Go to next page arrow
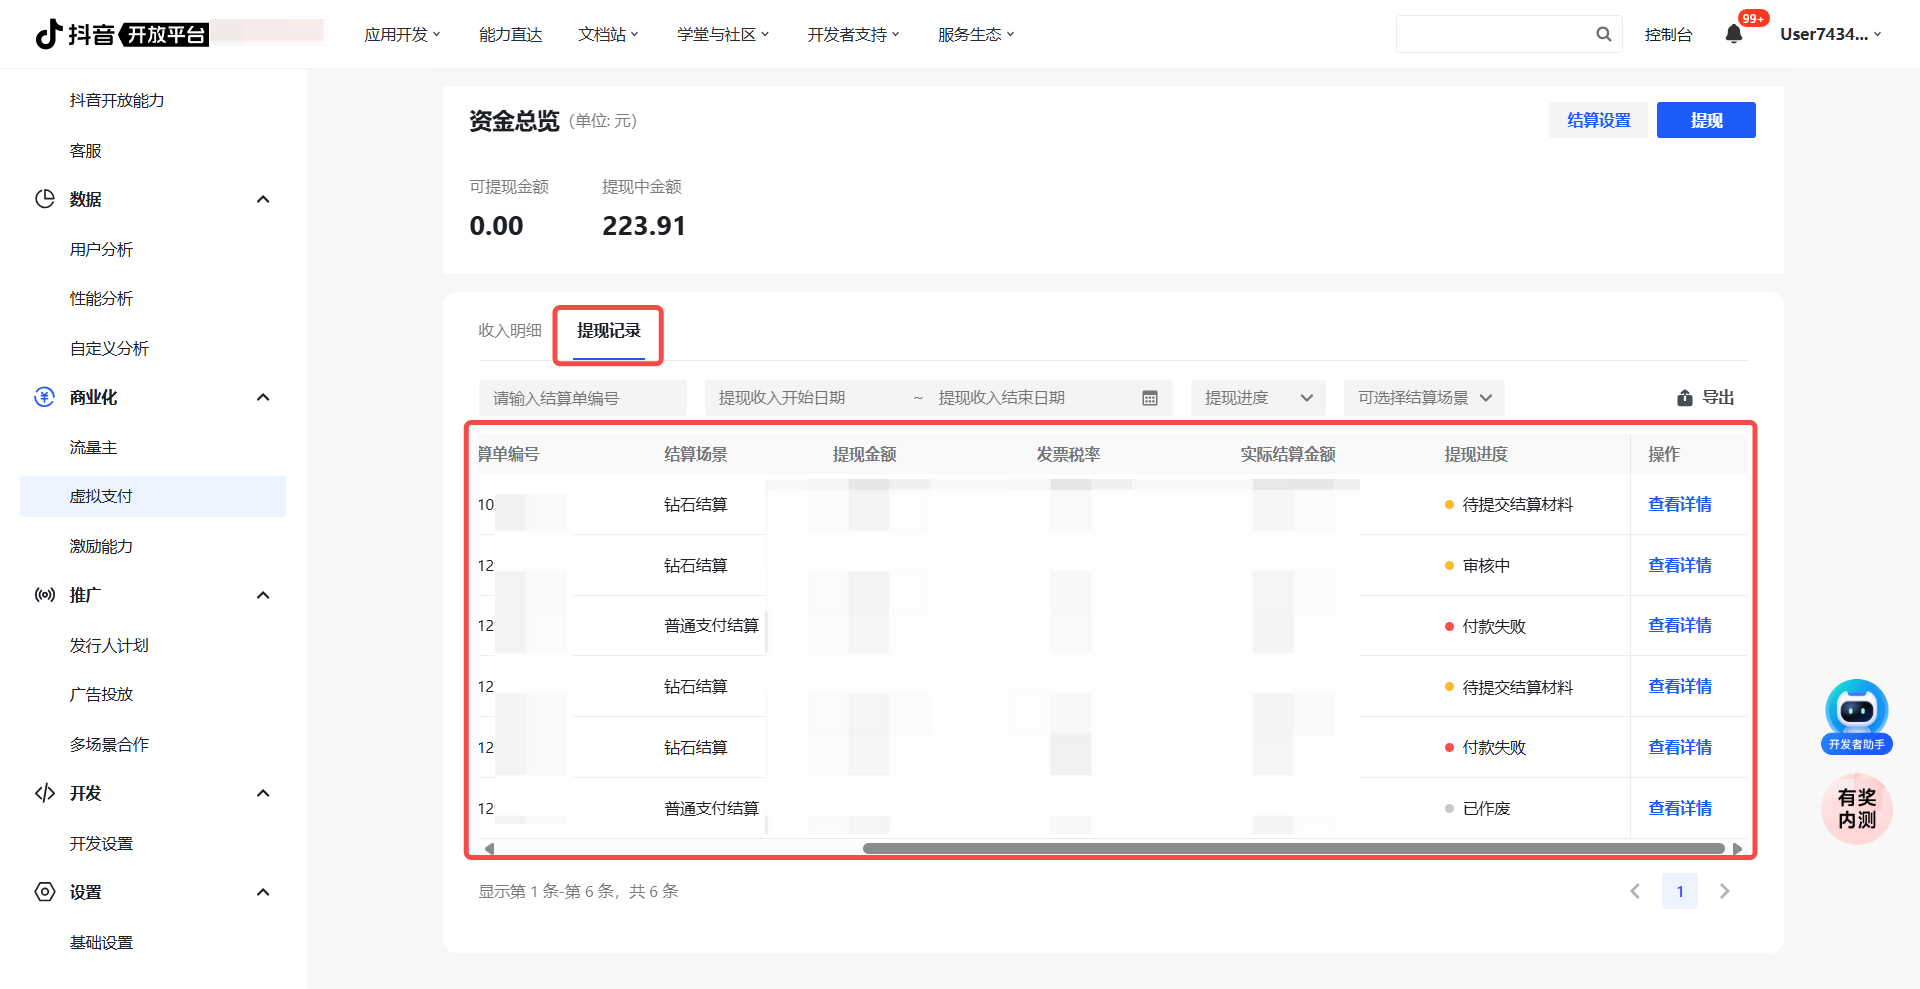 tap(1724, 891)
